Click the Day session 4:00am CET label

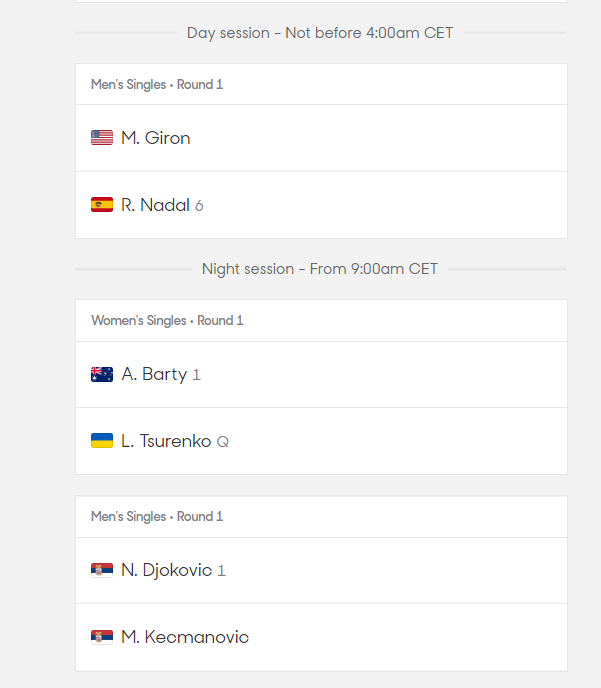(320, 33)
